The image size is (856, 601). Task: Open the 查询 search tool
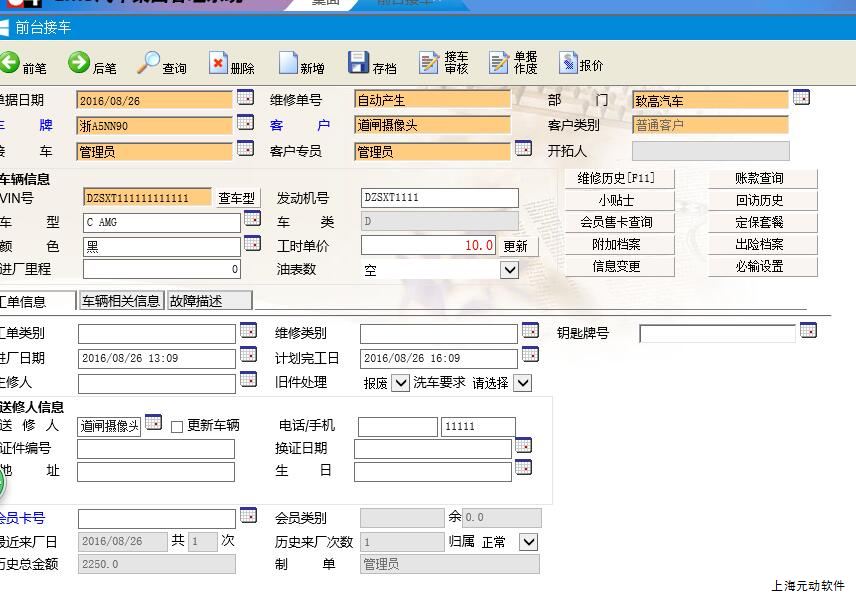coord(149,64)
